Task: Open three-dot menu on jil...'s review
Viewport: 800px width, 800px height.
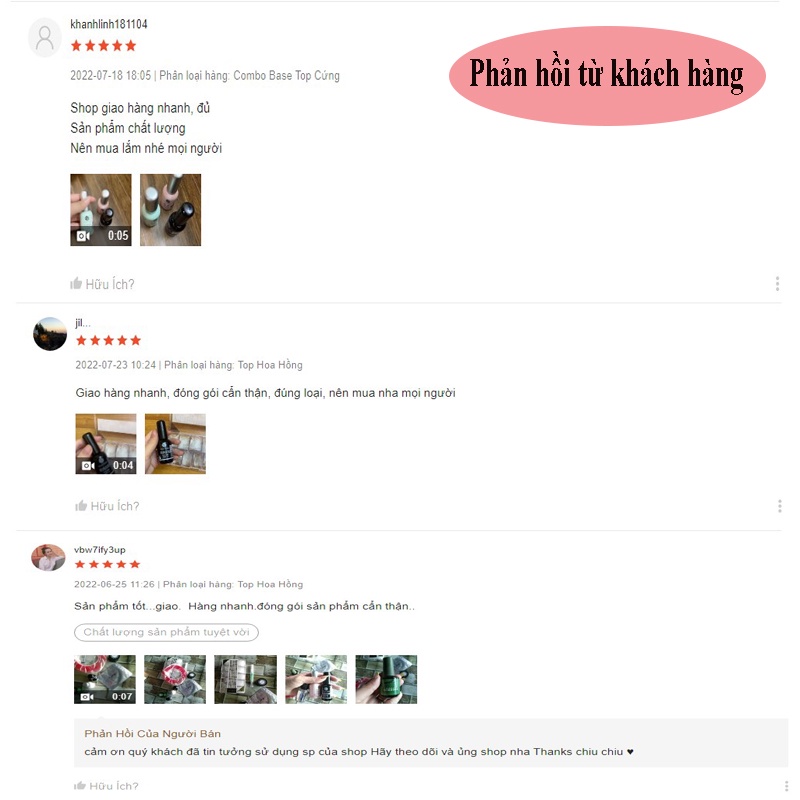Action: pyautogui.click(x=779, y=506)
